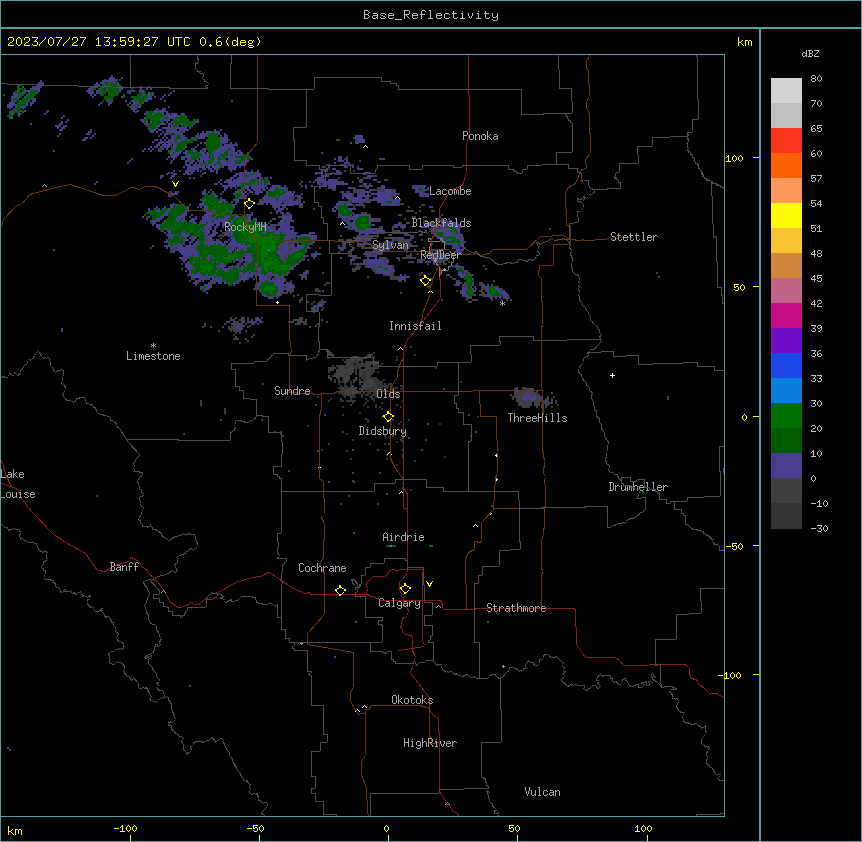Click the RedDeer city label
This screenshot has height=842, width=862.
440,255
